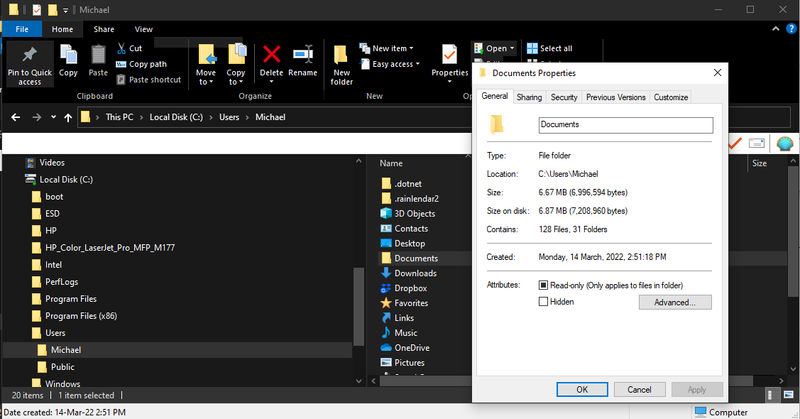Switch to the Security tab
The height and width of the screenshot is (419, 800).
coord(564,97)
